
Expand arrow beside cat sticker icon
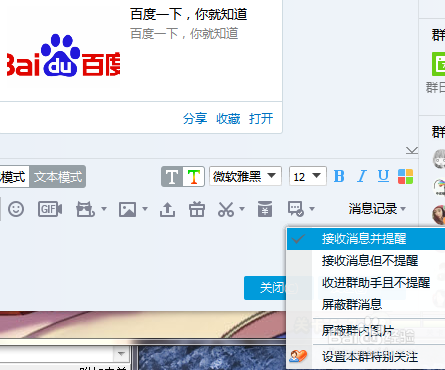104,209
